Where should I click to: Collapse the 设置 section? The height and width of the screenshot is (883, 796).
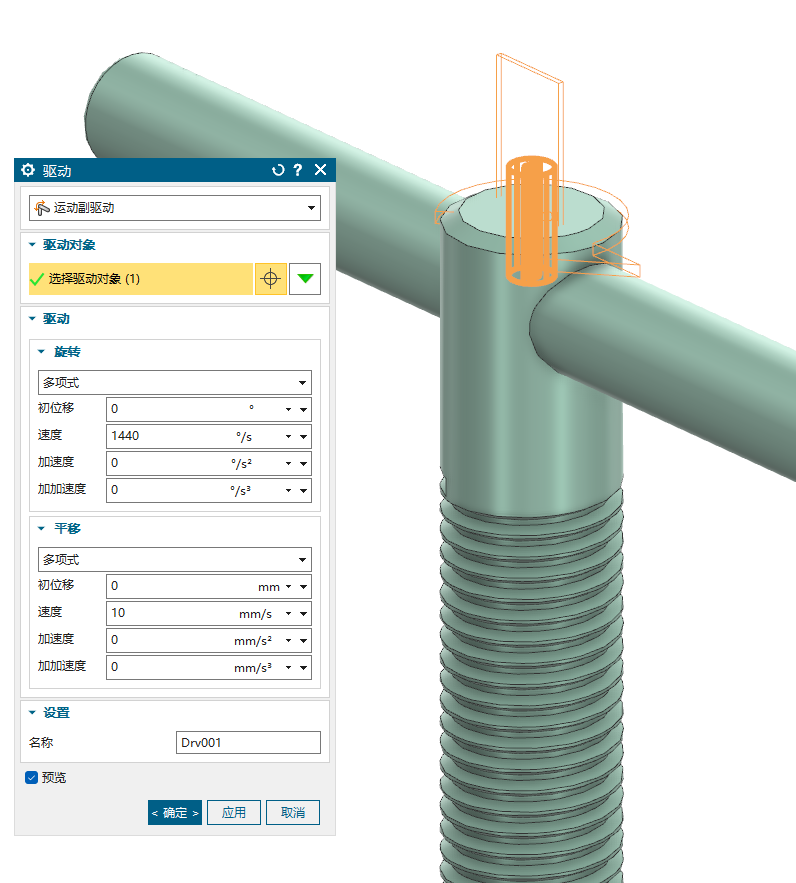[33, 713]
